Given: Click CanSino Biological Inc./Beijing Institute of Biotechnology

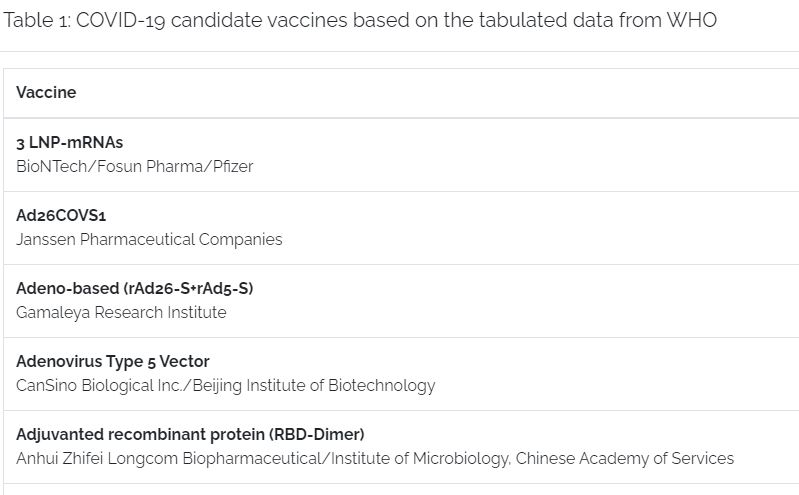Looking at the screenshot, I should (226, 385).
